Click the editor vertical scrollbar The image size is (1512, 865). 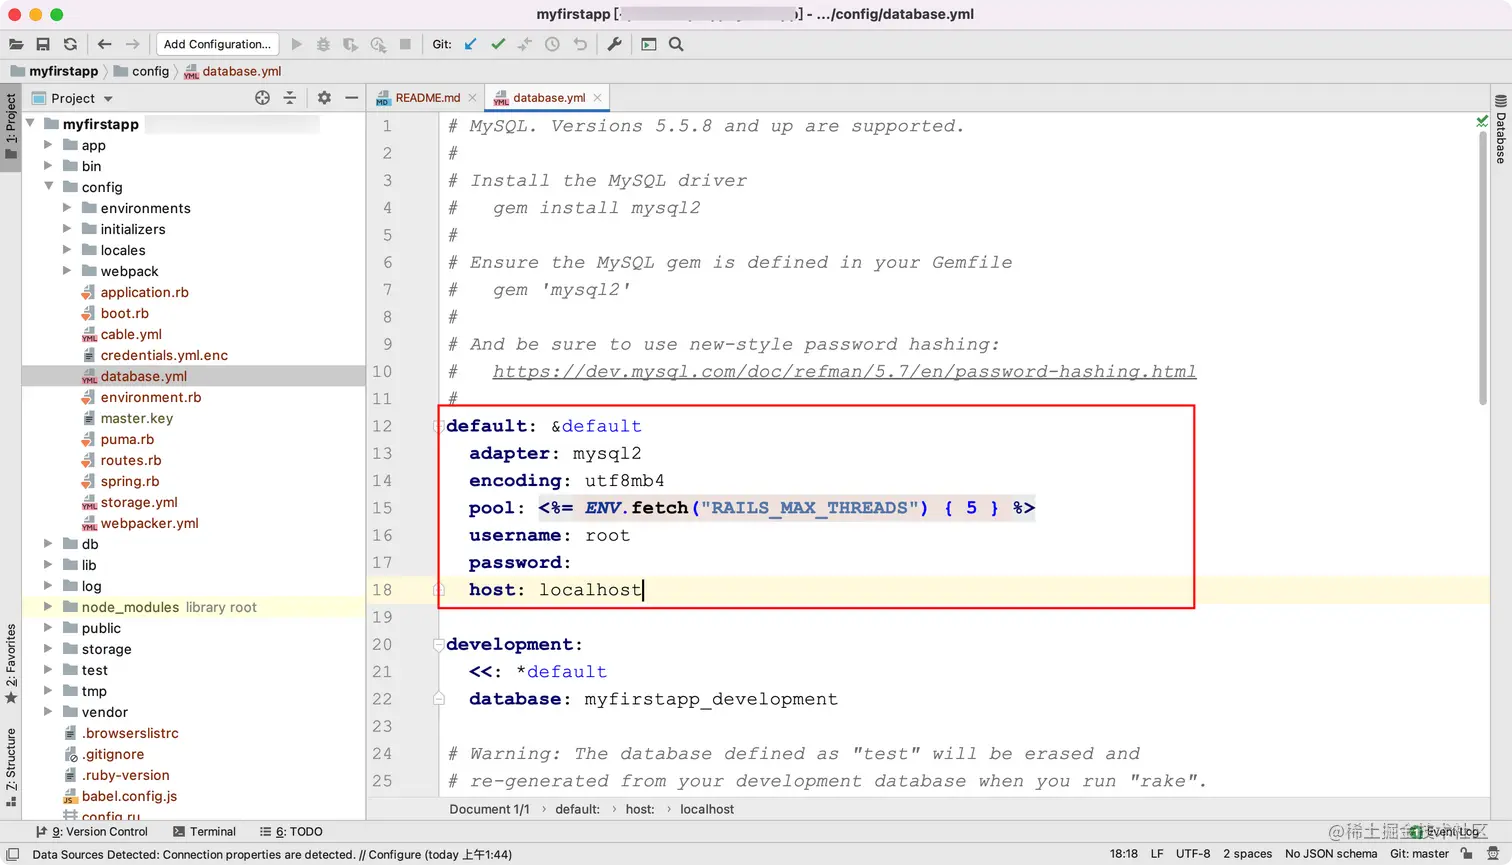pos(1483,268)
